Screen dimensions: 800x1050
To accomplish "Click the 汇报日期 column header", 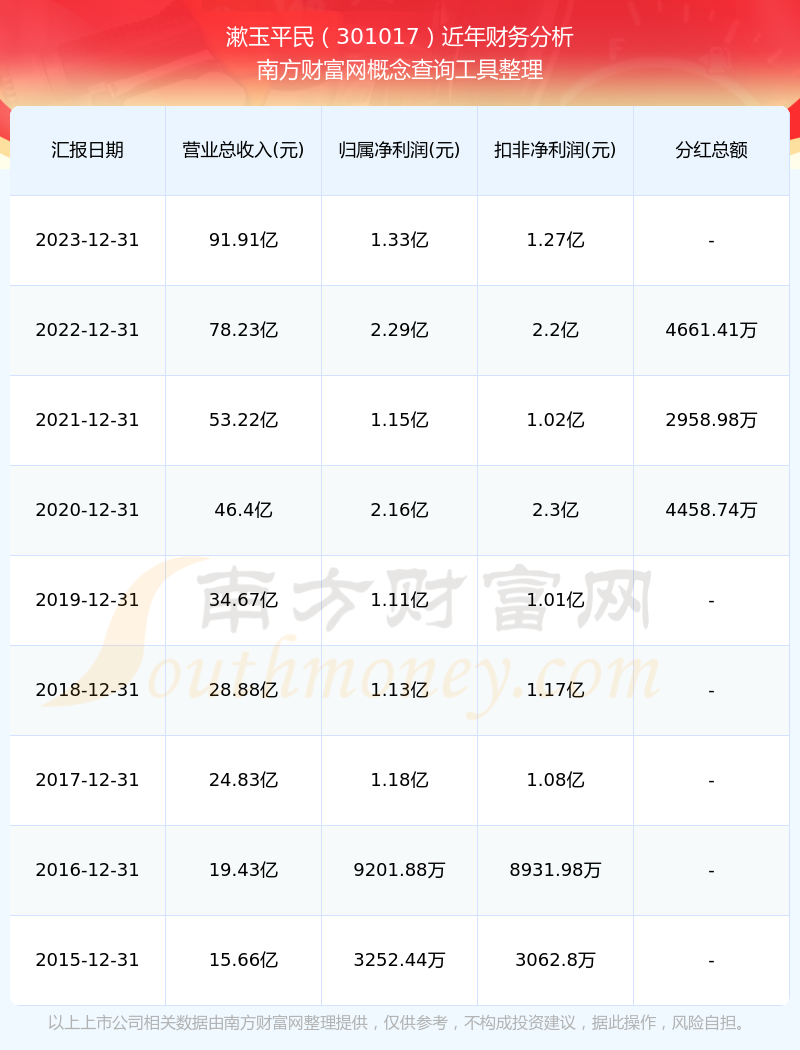I will (x=88, y=150).
